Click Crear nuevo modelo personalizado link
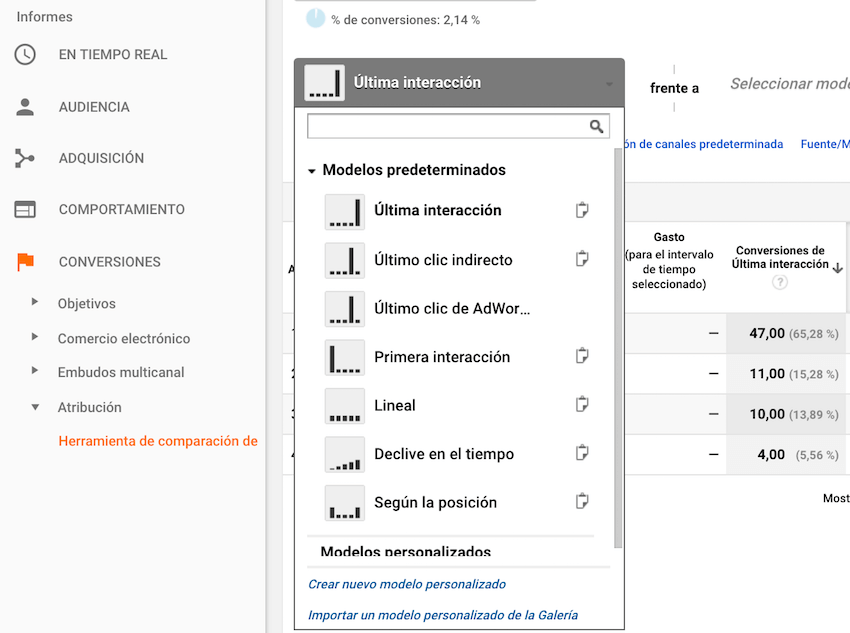 [x=407, y=584]
